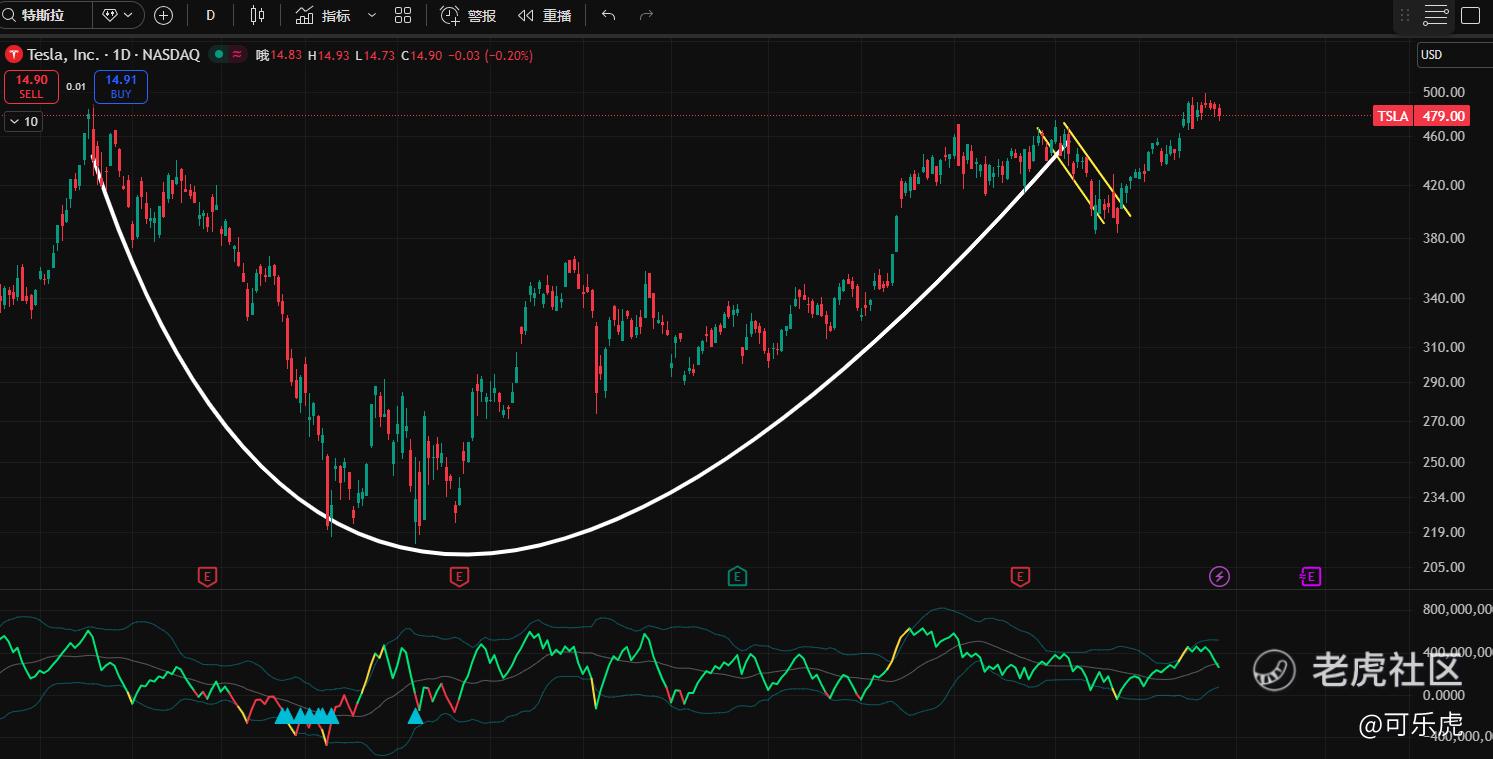Viewport: 1493px width, 759px height.
Task: Click the 219.00 price axis label
Action: pos(1444,532)
